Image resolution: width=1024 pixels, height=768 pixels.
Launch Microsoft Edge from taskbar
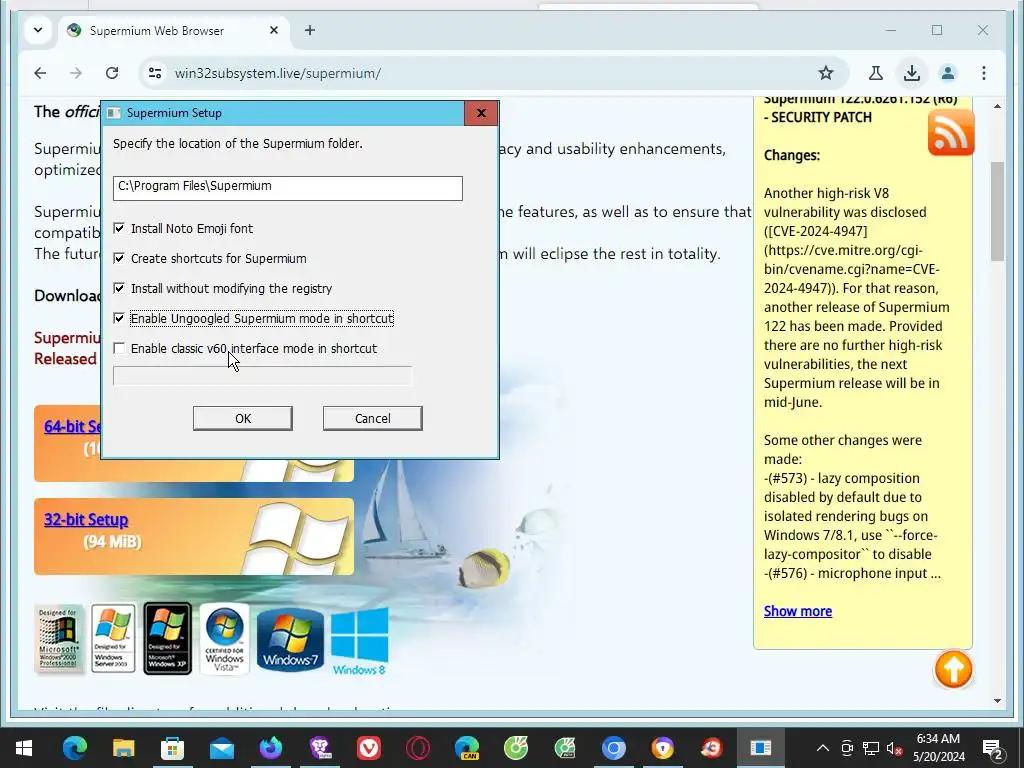[74, 748]
